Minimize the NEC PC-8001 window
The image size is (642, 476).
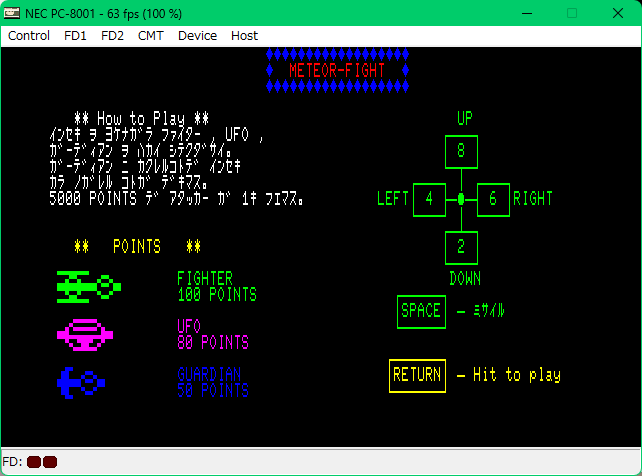point(527,13)
